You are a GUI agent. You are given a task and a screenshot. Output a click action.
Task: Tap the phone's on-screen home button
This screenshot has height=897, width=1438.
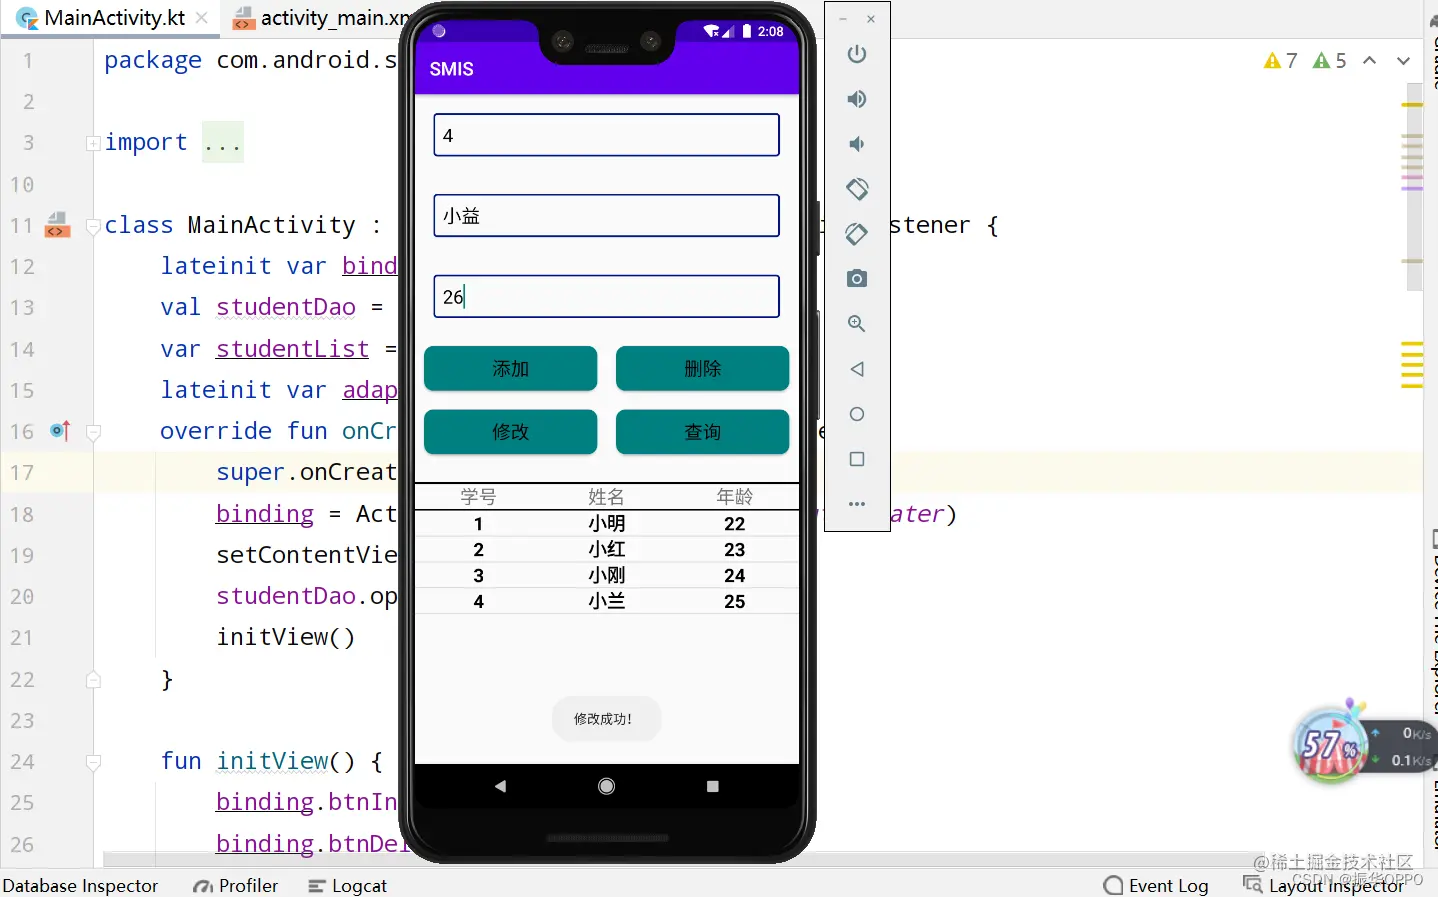pyautogui.click(x=606, y=786)
